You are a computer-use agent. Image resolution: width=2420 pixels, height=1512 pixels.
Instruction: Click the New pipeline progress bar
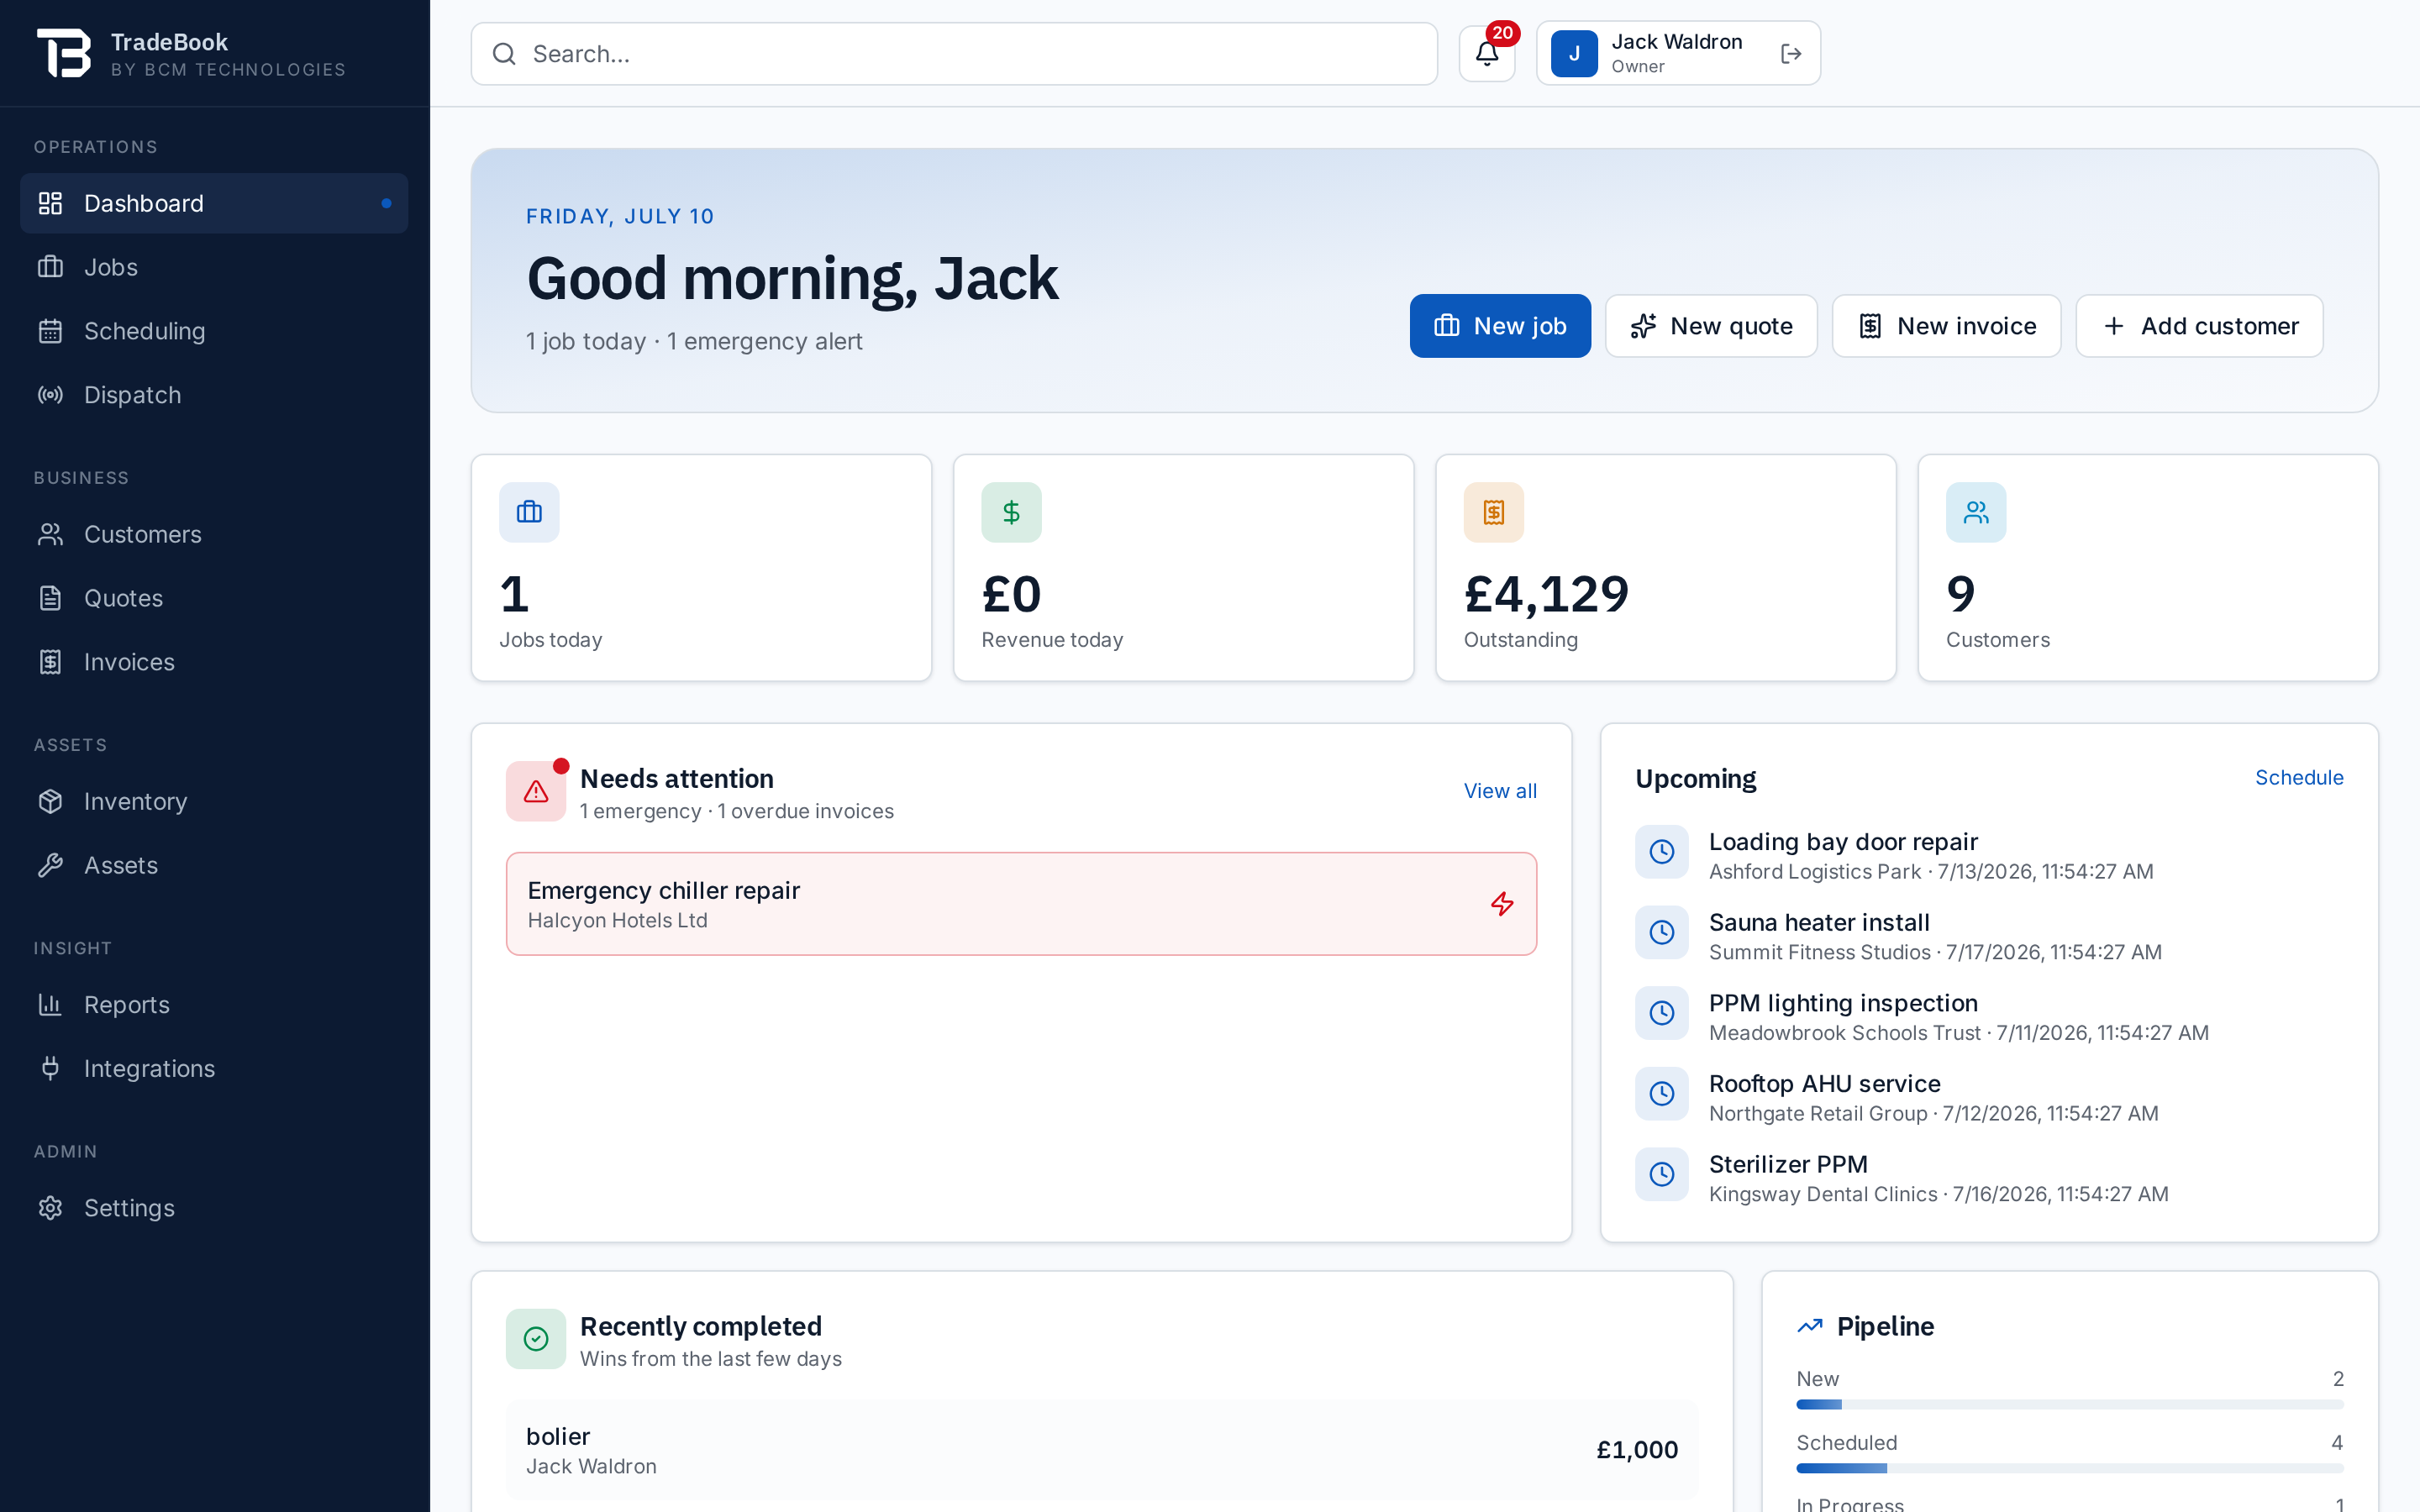coord(2069,1404)
